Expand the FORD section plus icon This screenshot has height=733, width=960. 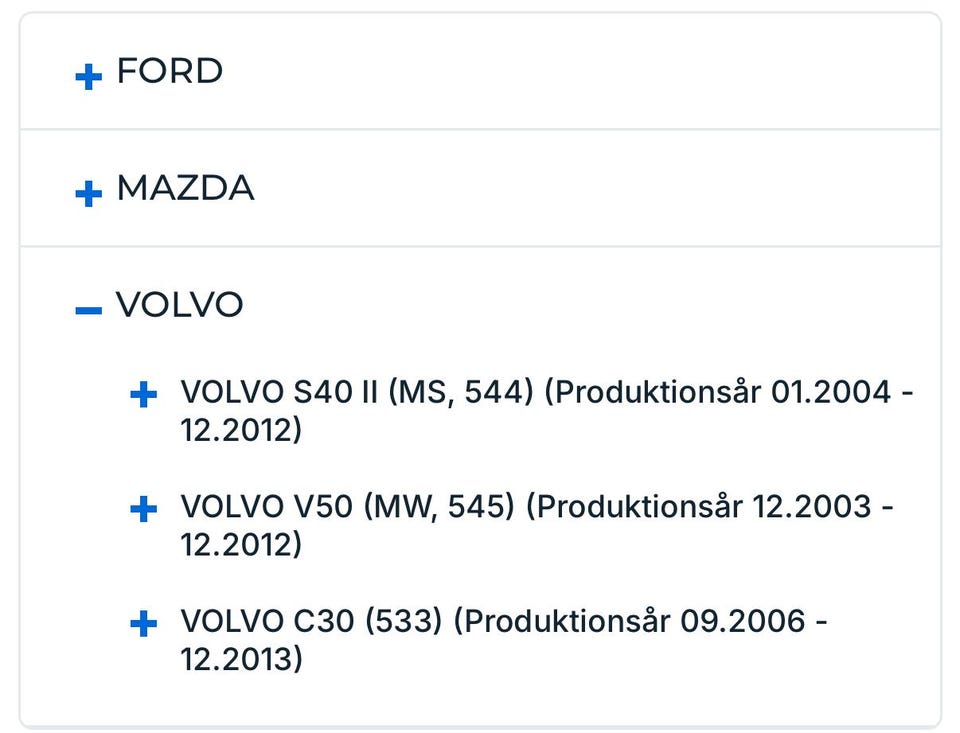[89, 76]
